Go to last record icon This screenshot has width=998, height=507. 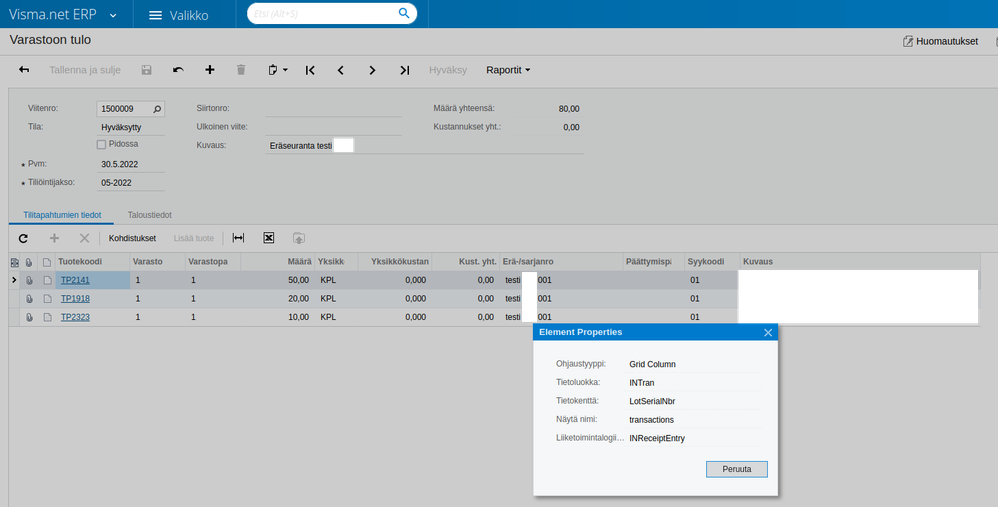404,70
